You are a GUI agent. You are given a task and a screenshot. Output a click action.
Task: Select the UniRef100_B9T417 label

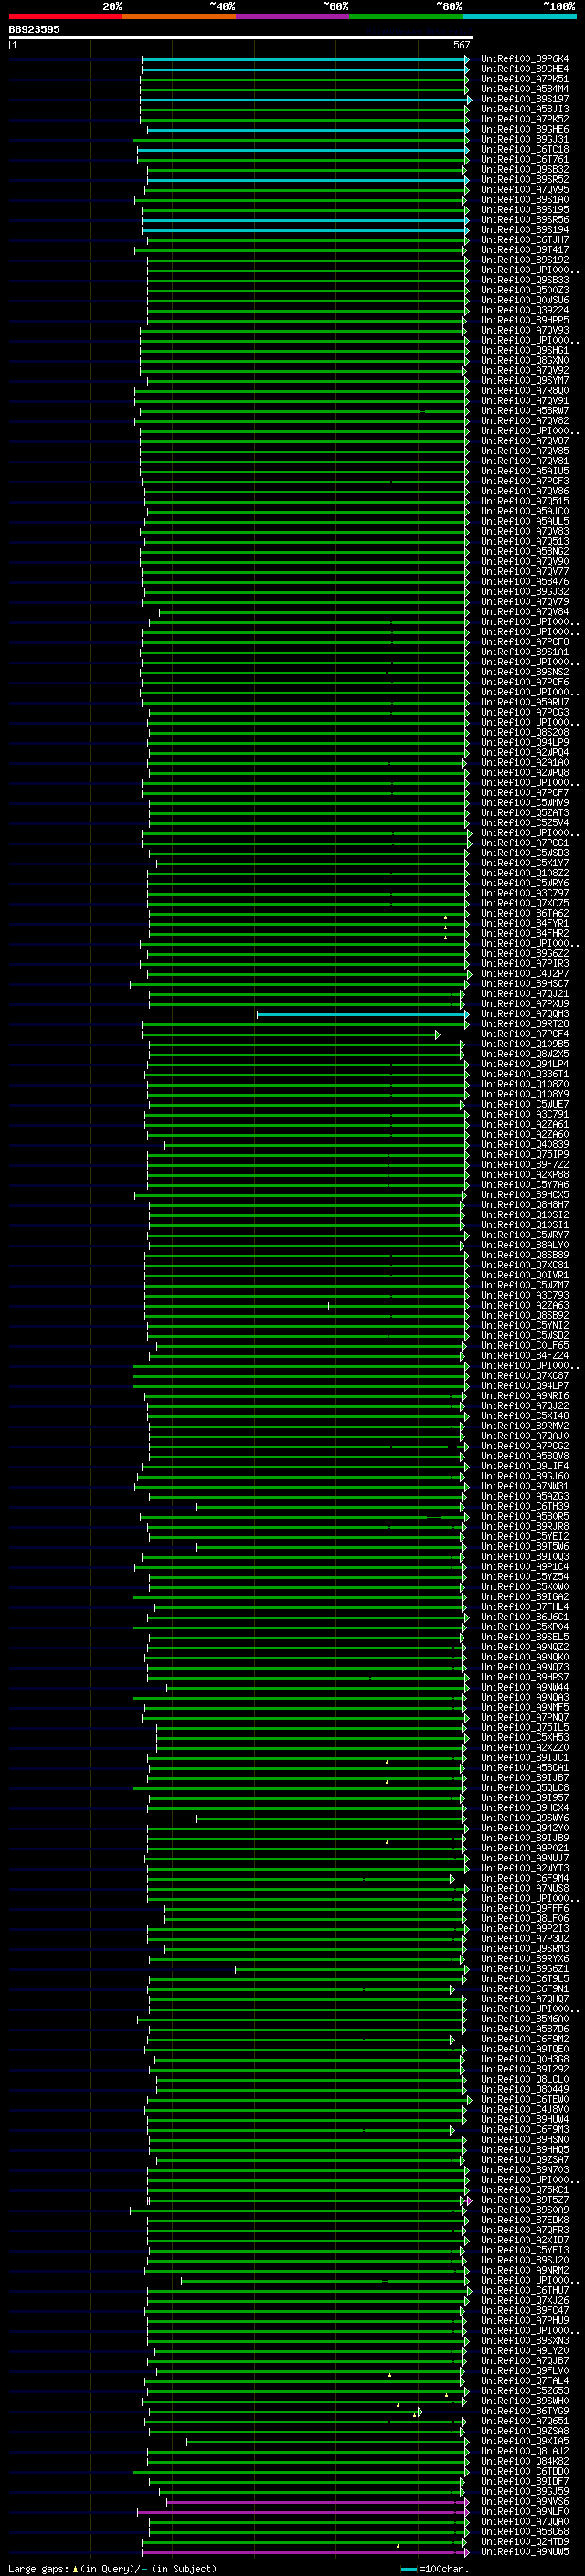525,250
